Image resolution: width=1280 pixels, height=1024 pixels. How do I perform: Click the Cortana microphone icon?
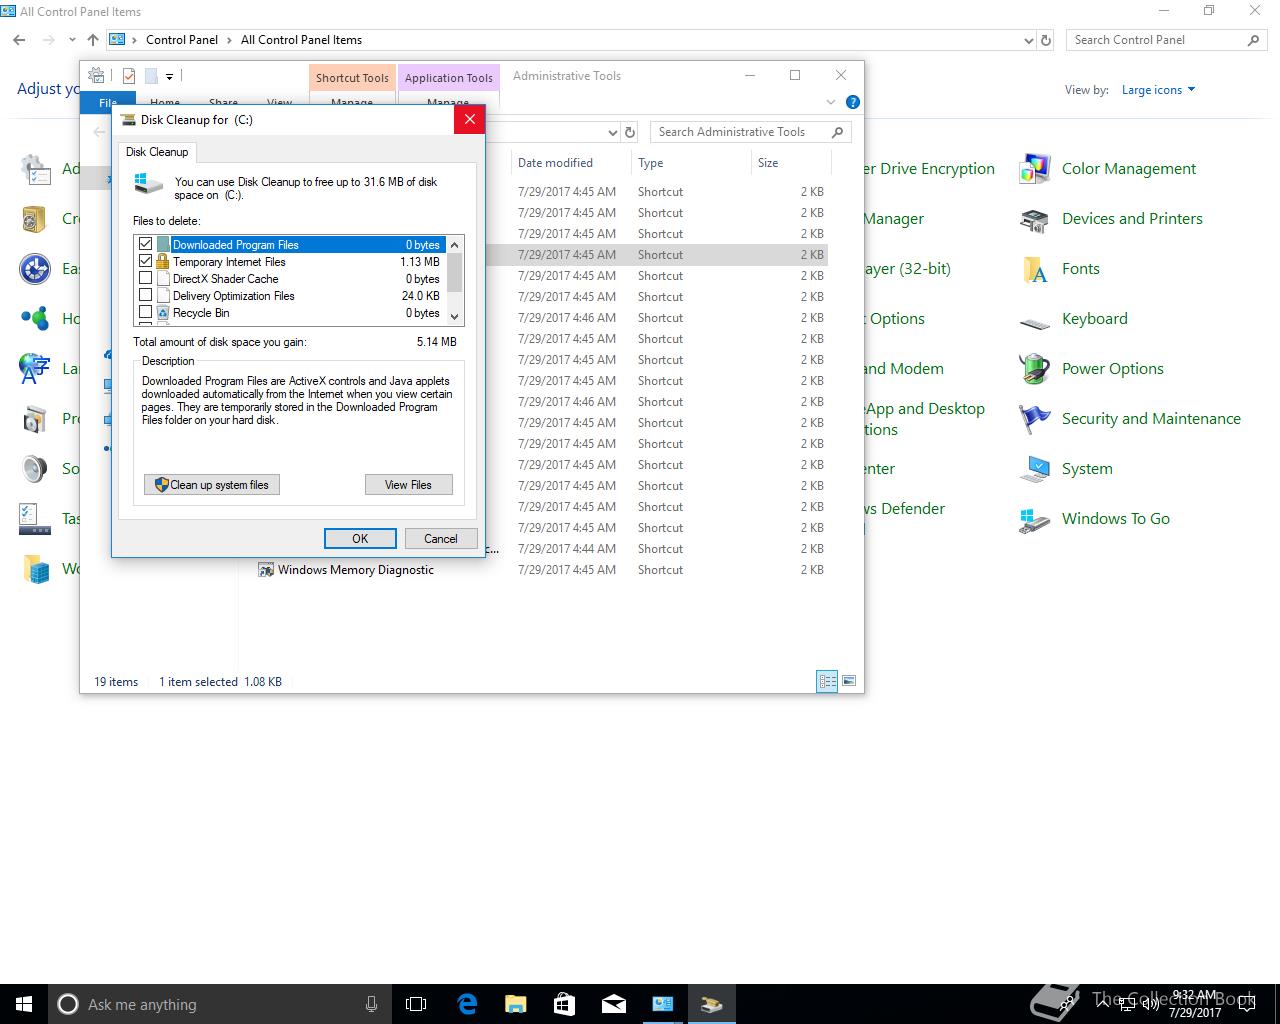tap(372, 1004)
